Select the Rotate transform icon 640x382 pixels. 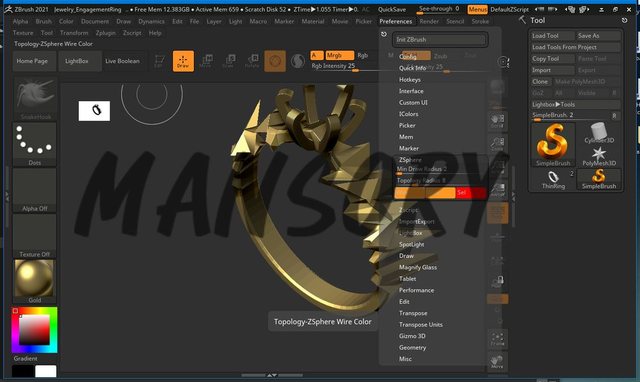click(252, 61)
